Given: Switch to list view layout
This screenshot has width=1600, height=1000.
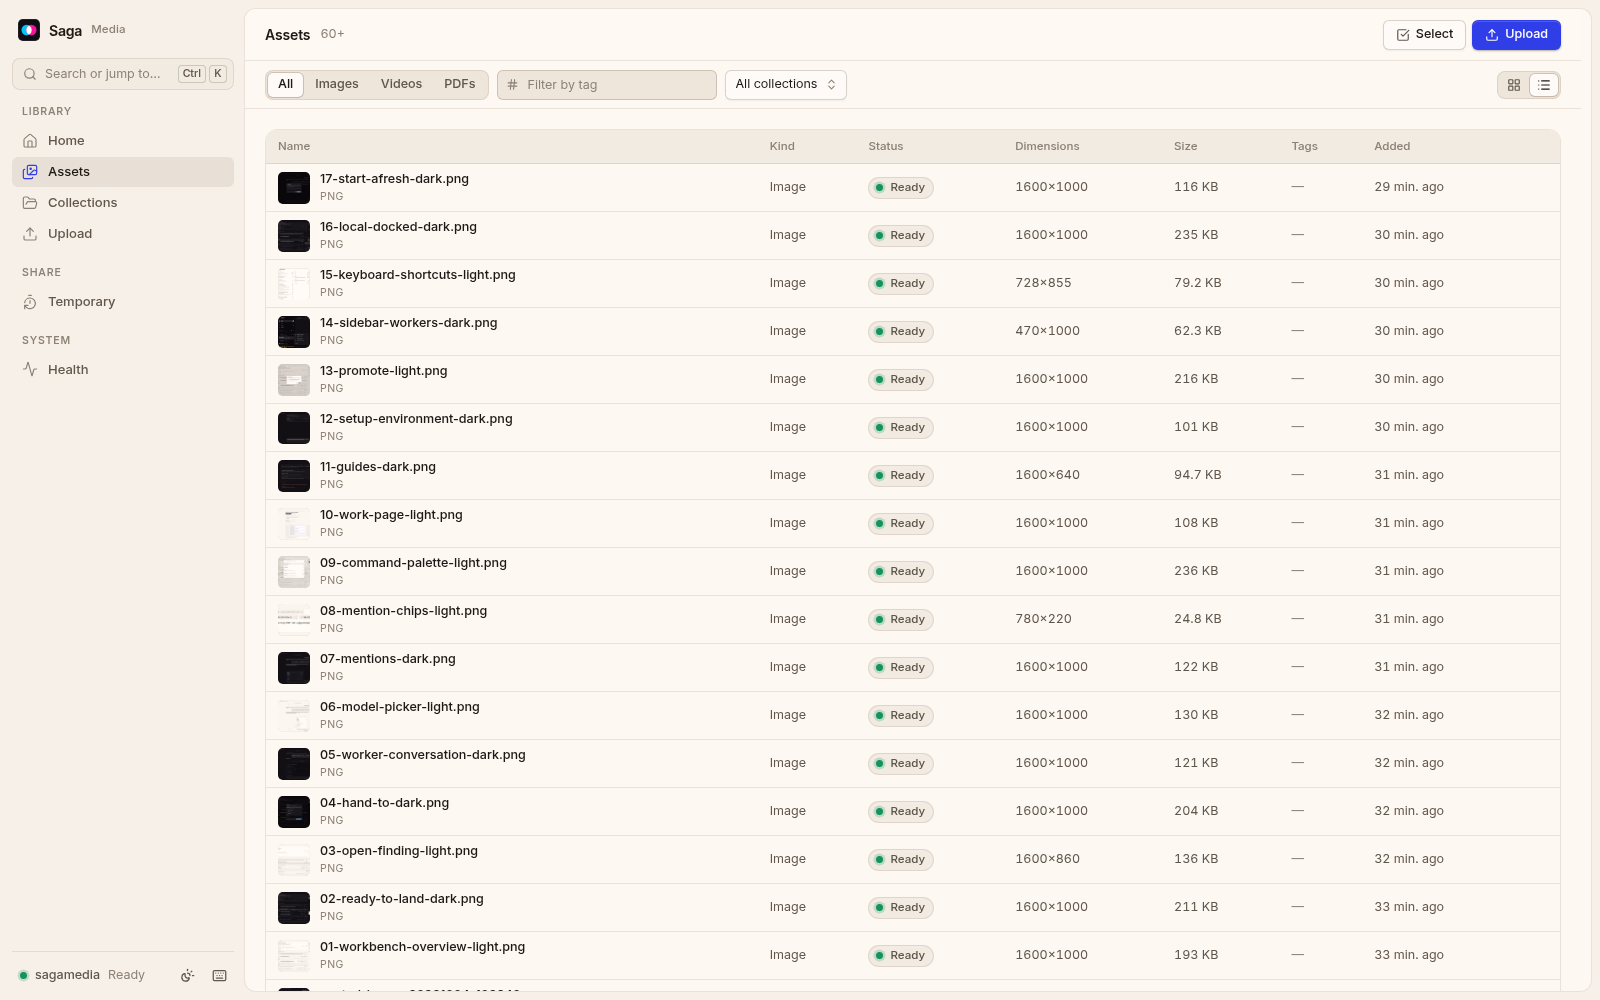Looking at the screenshot, I should click(x=1544, y=85).
